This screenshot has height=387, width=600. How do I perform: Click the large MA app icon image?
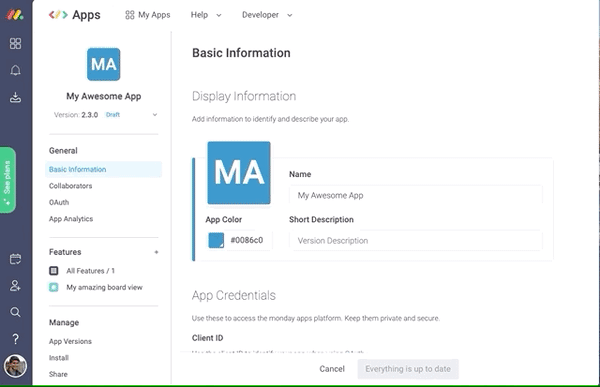pos(239,173)
